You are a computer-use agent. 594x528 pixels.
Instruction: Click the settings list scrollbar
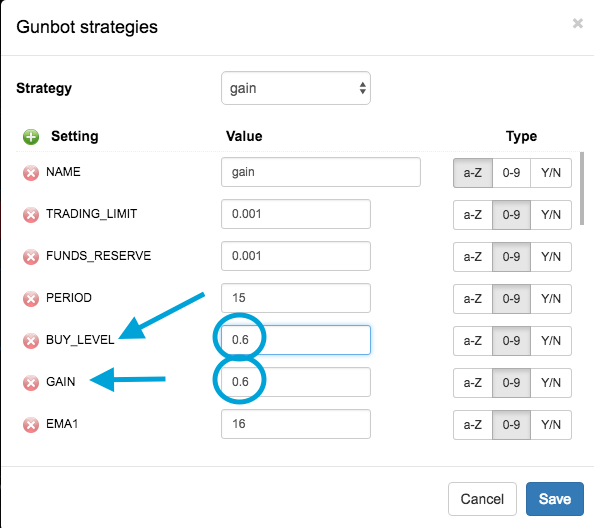[581, 189]
